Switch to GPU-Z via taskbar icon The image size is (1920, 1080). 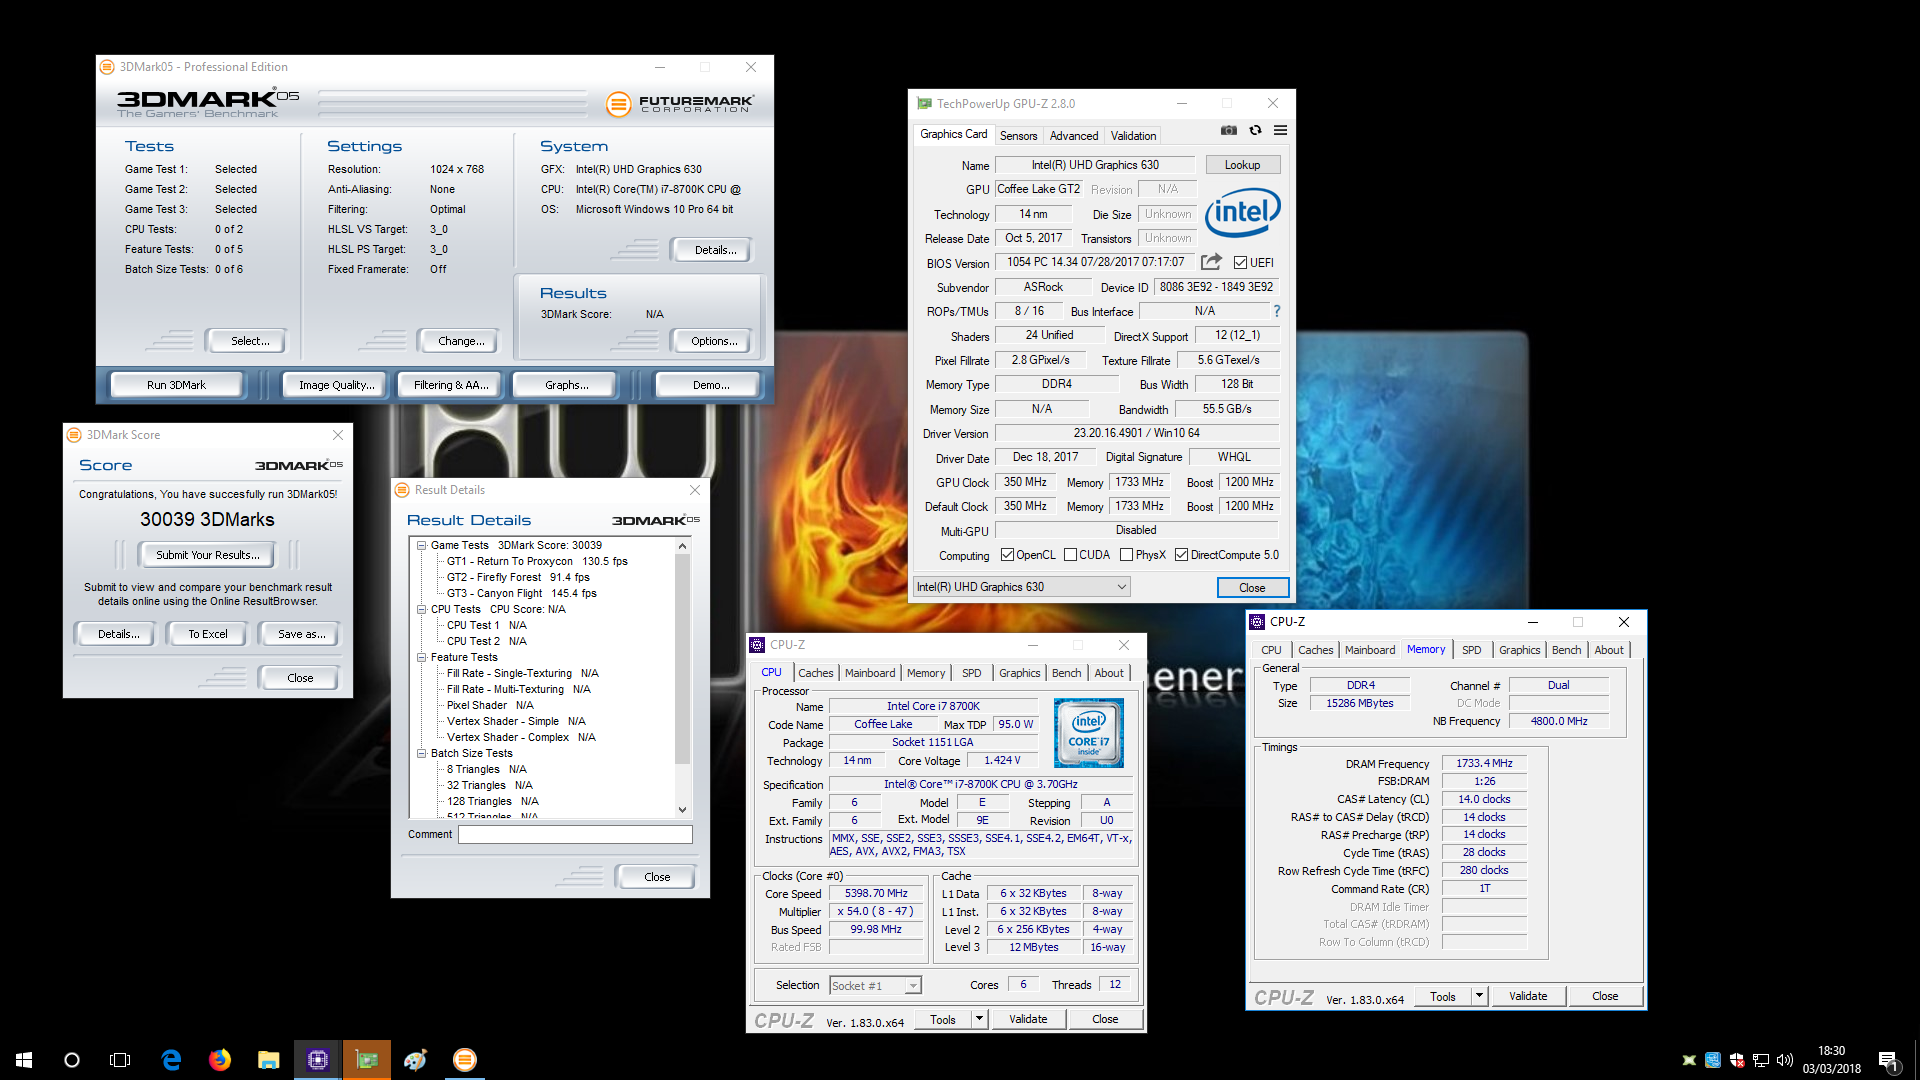367,1060
